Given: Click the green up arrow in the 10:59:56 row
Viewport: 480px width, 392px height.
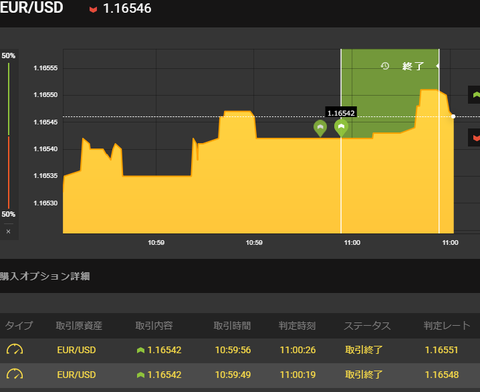Looking at the screenshot, I should pyautogui.click(x=140, y=350).
